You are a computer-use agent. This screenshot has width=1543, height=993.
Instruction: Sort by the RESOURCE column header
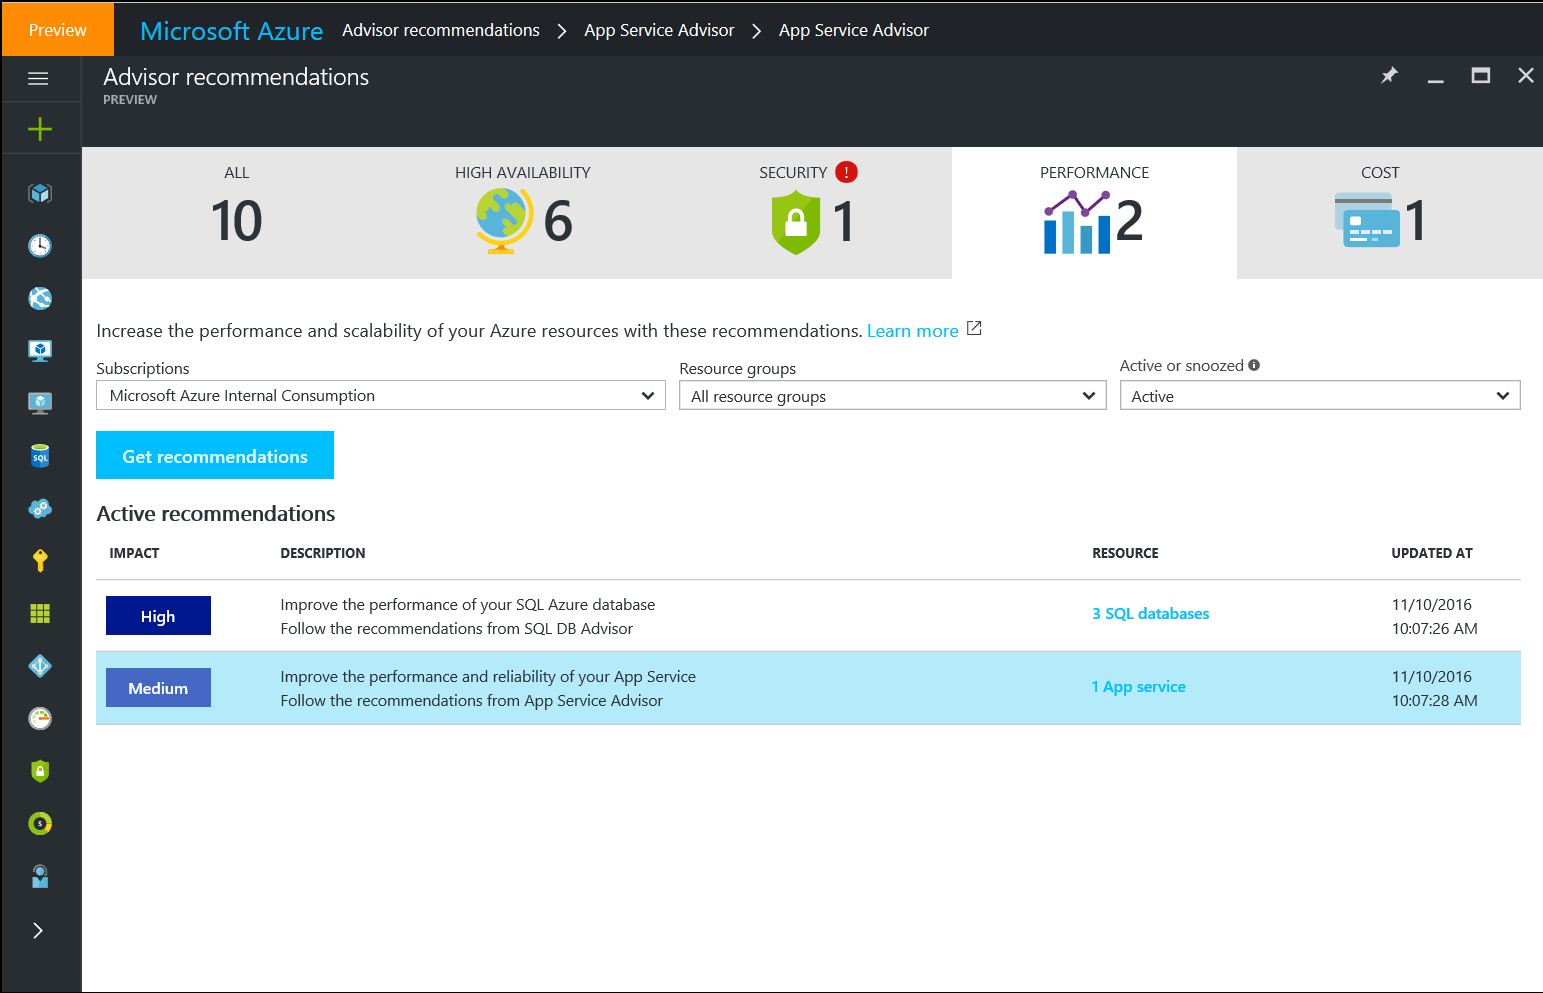[x=1125, y=553]
